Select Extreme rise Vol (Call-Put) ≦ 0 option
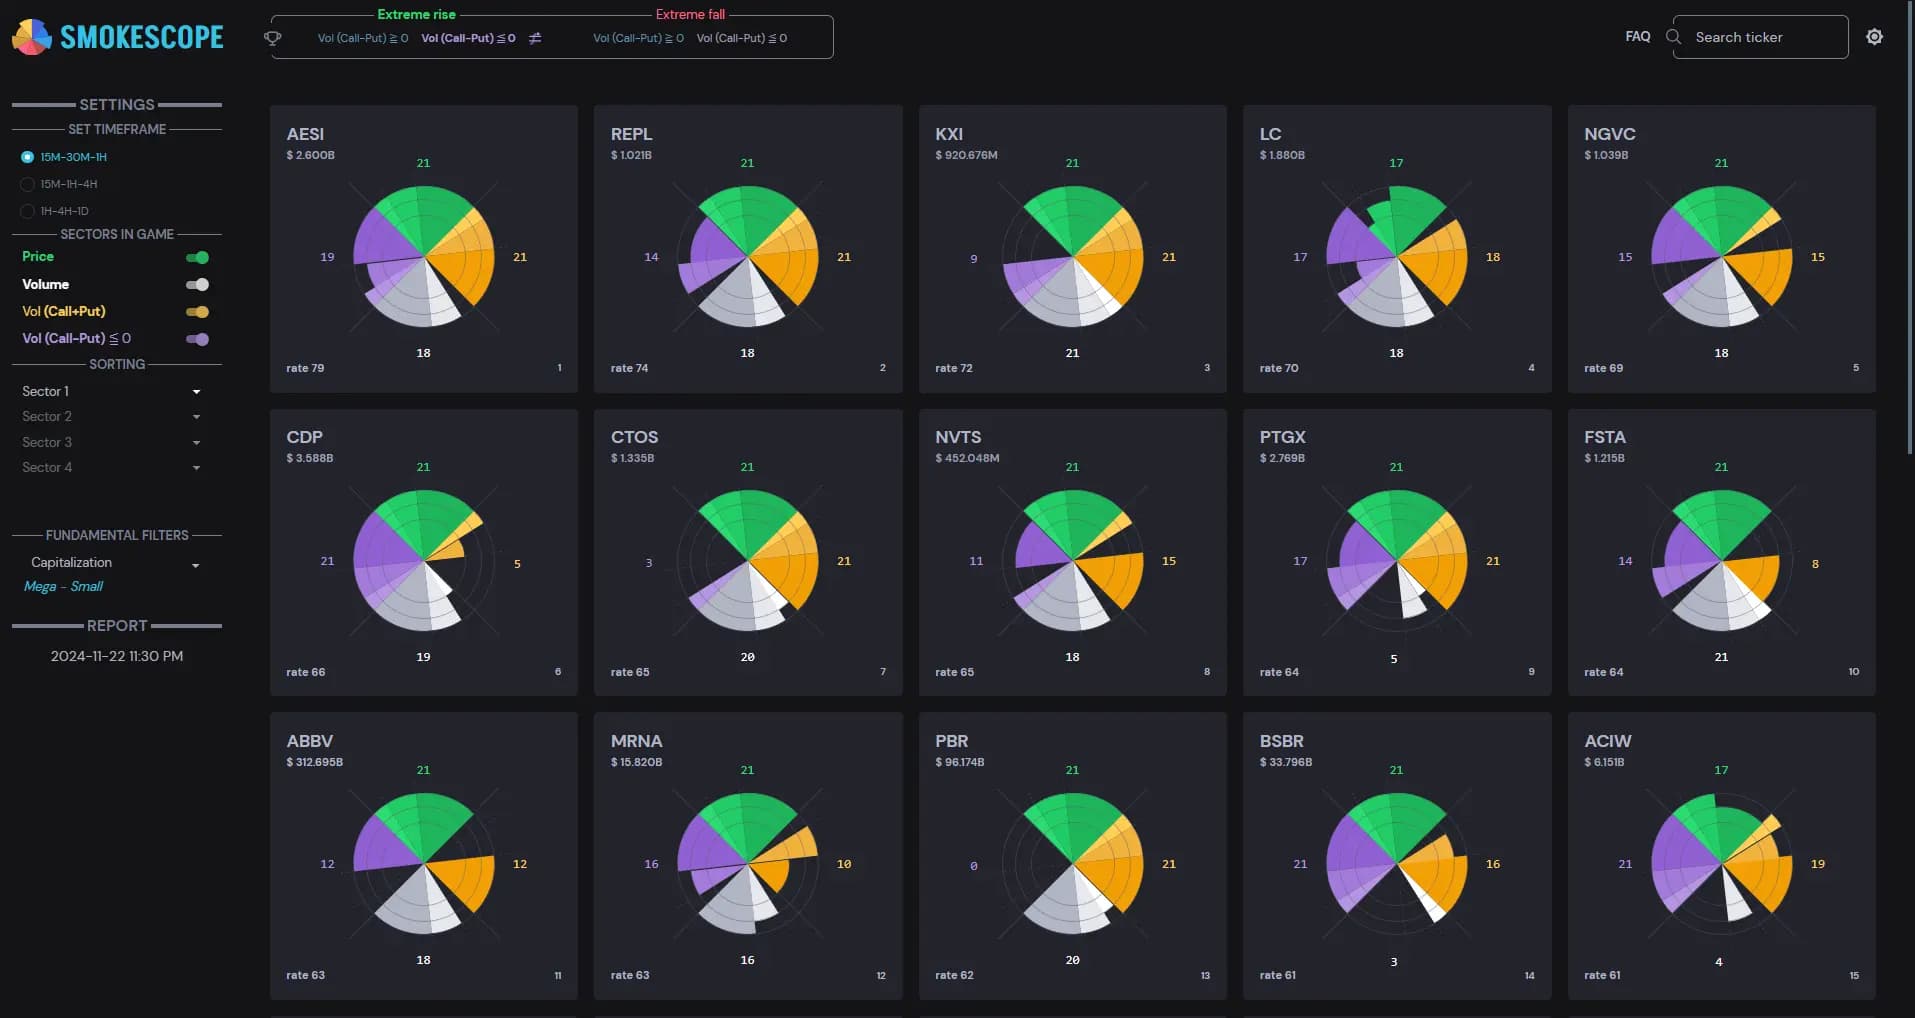Viewport: 1915px width, 1018px height. coord(468,38)
